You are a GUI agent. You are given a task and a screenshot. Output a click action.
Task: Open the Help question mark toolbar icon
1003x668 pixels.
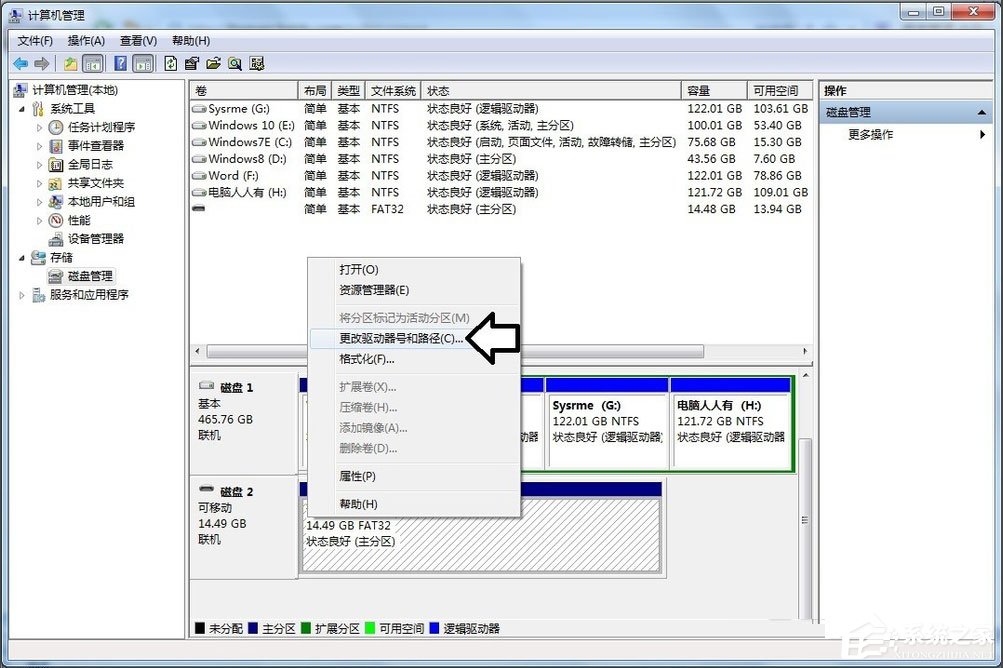click(120, 62)
